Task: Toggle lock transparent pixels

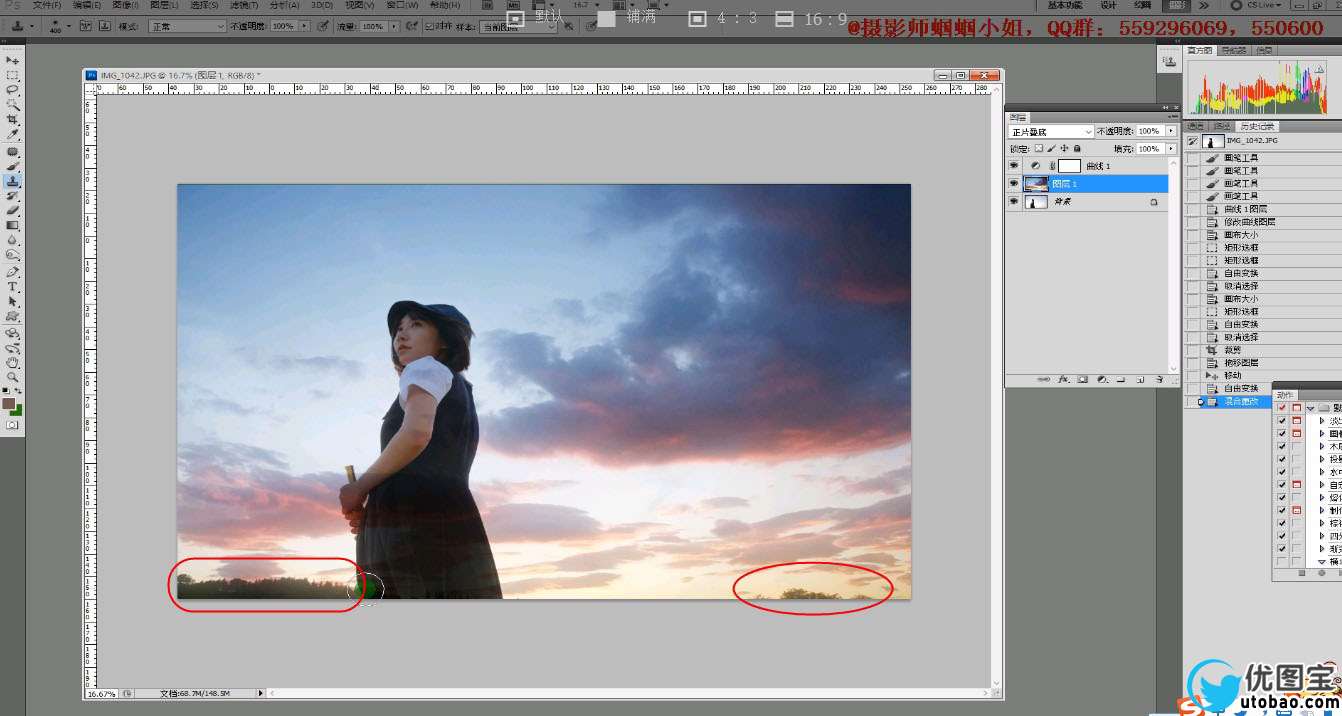Action: coord(1038,148)
